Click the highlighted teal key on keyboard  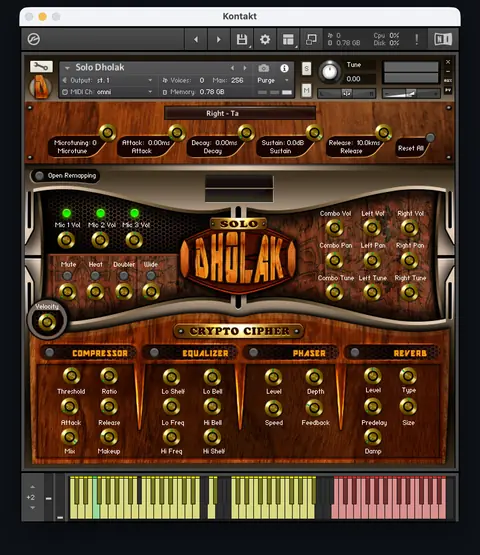coord(96,510)
